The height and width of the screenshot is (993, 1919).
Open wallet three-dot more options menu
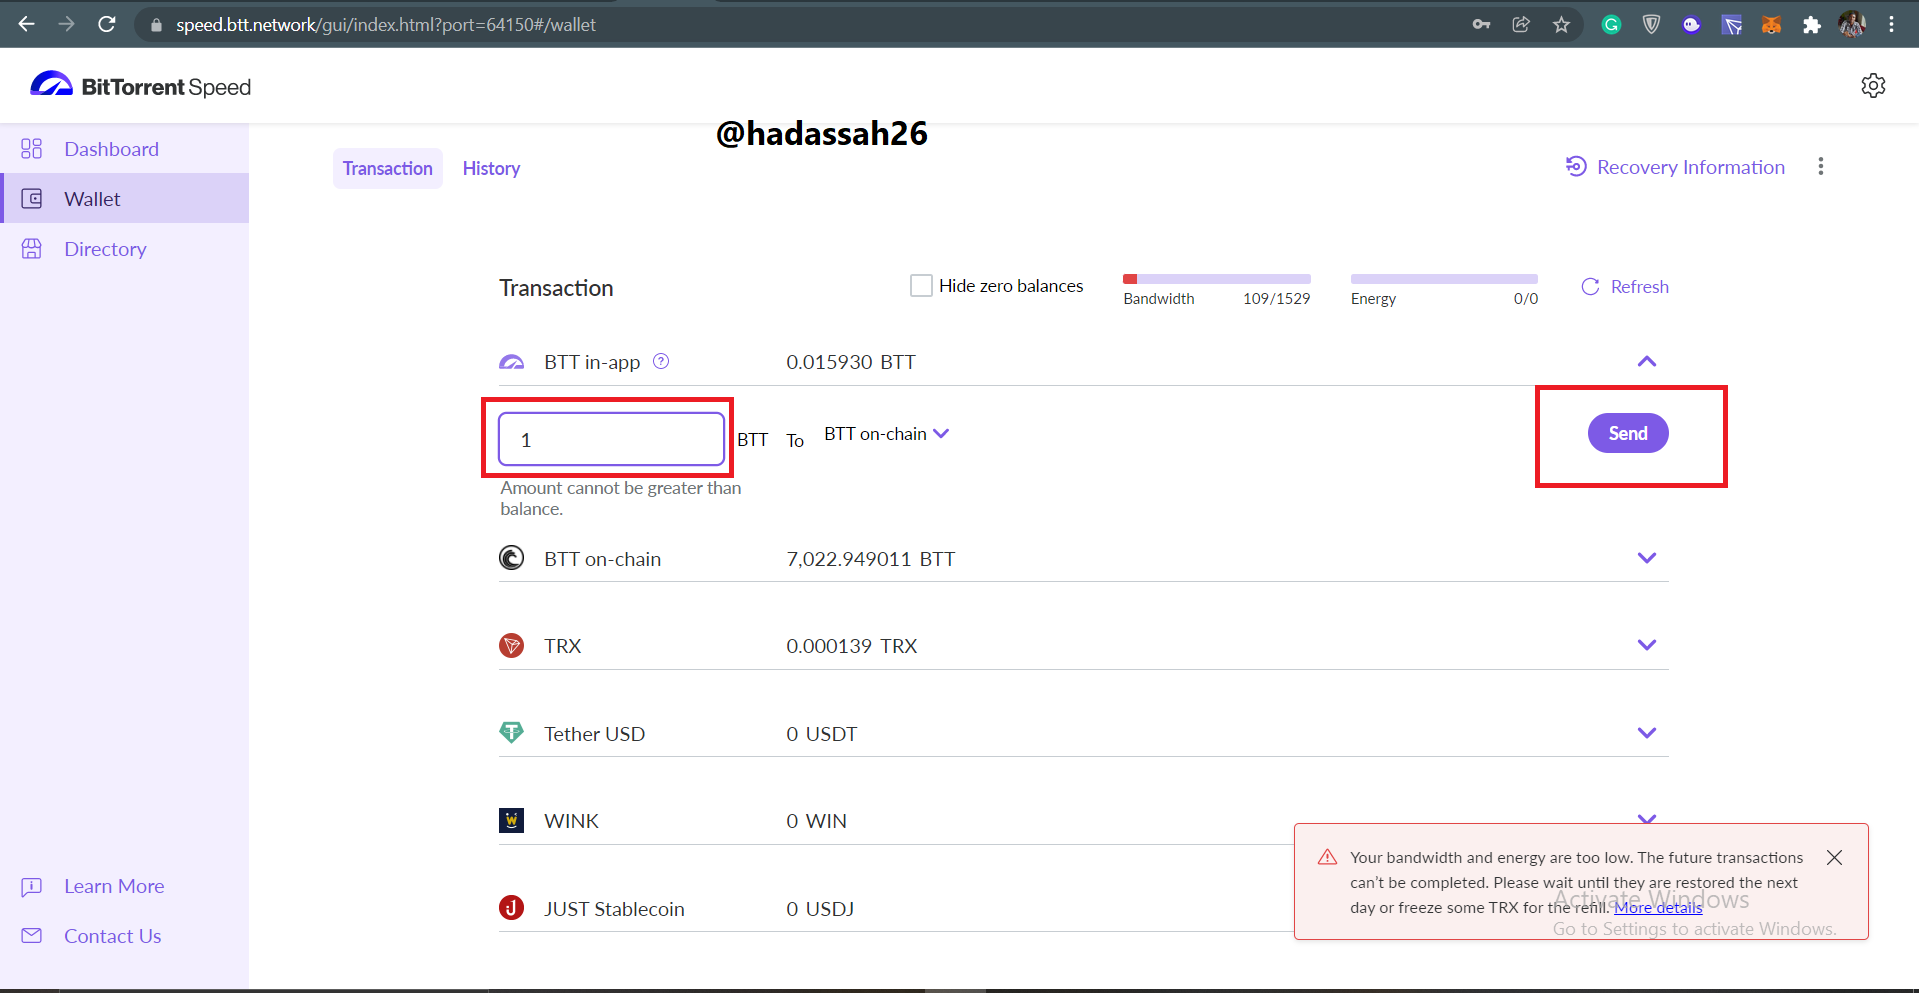pyautogui.click(x=1821, y=166)
